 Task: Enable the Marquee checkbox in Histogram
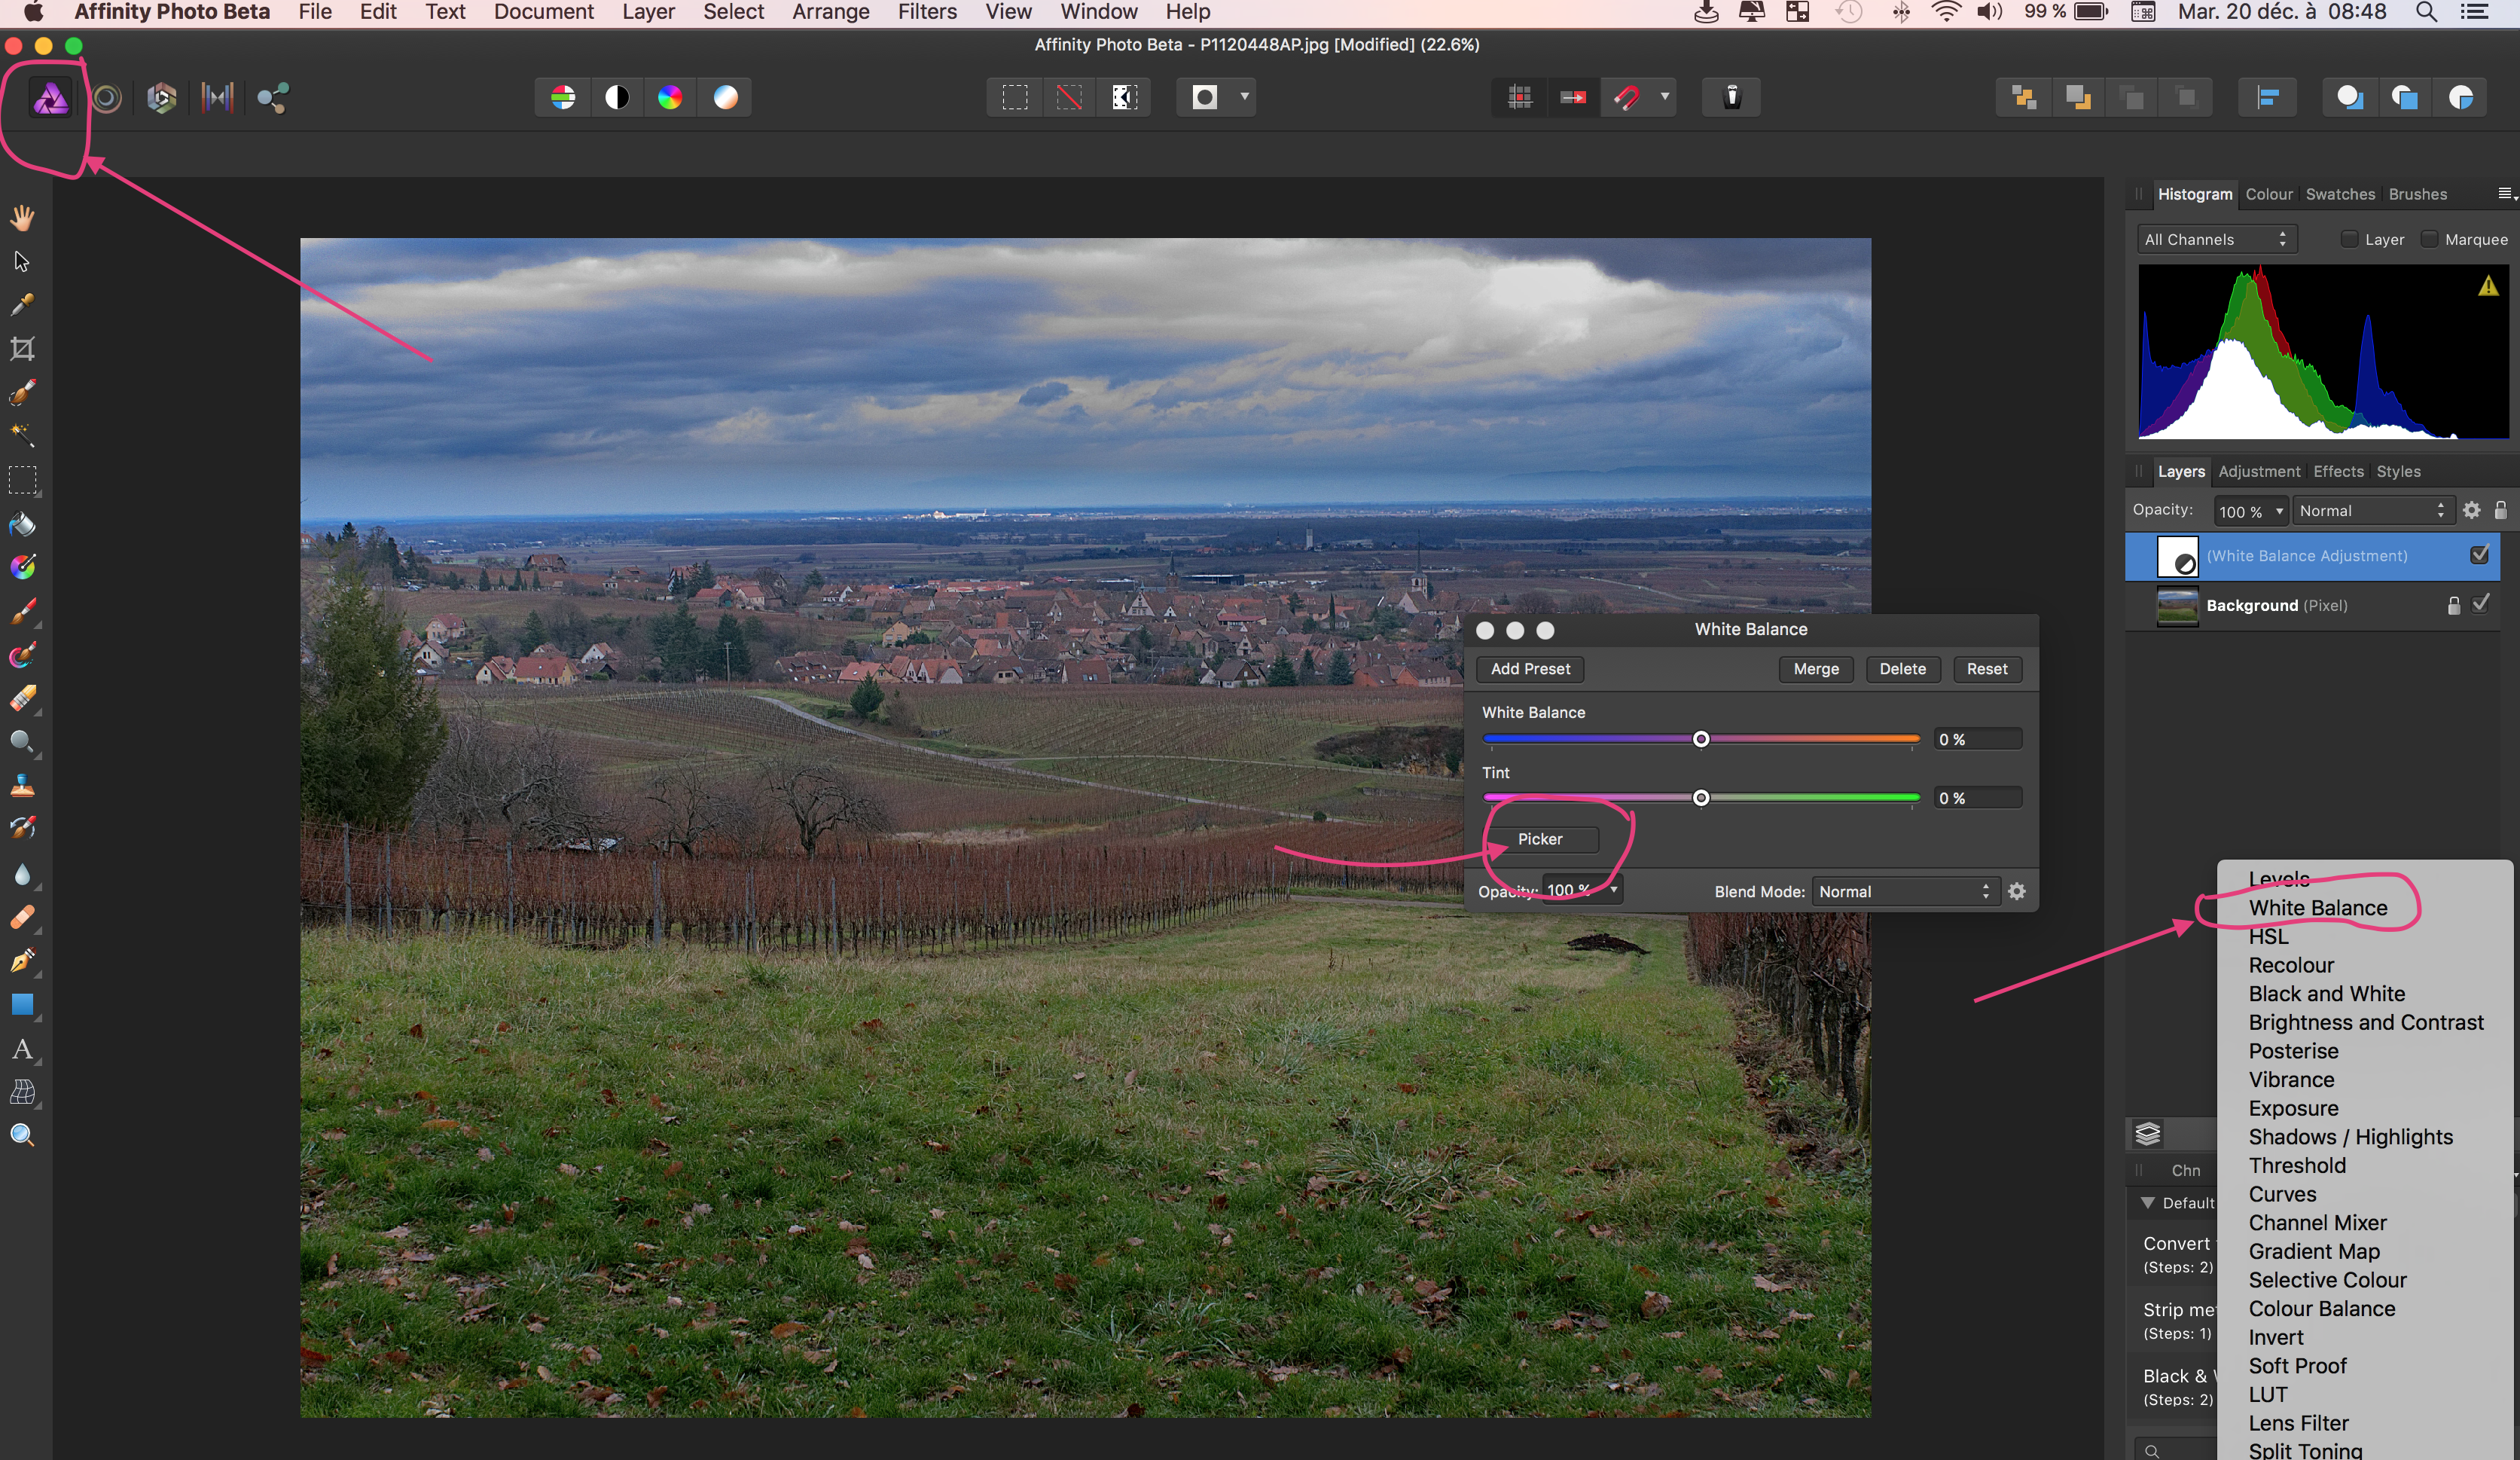(2429, 239)
